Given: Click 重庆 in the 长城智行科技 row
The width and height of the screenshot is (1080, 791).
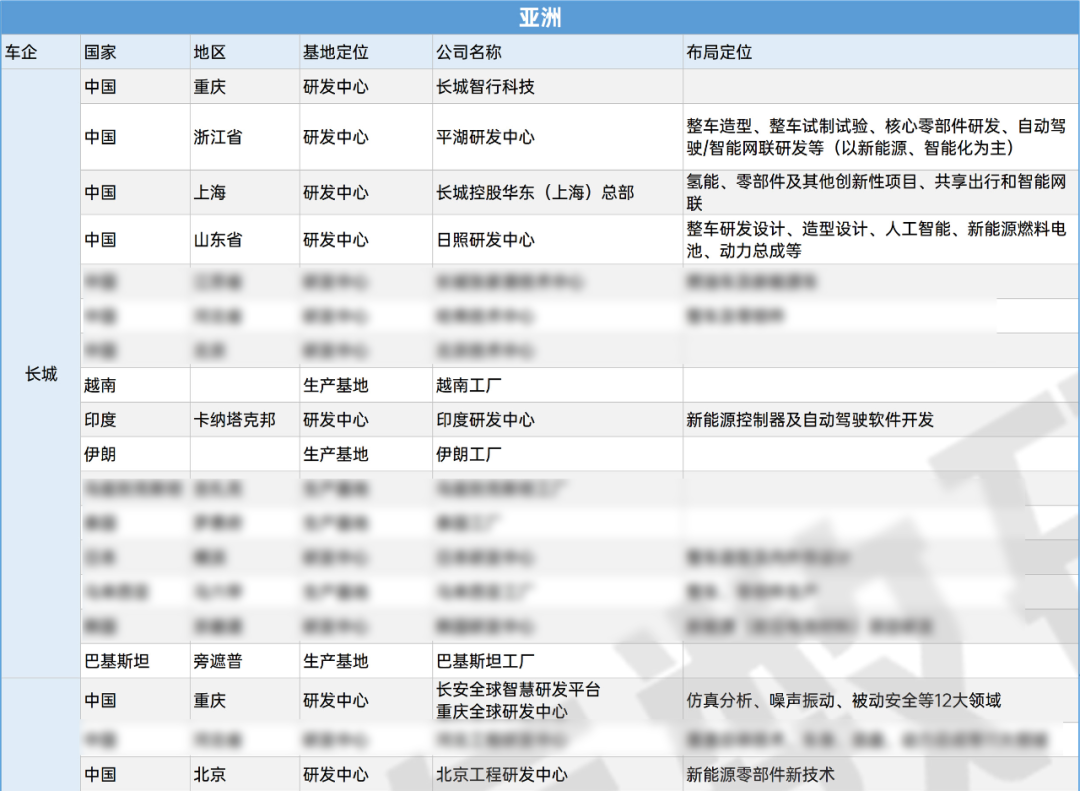Looking at the screenshot, I should coord(209,87).
